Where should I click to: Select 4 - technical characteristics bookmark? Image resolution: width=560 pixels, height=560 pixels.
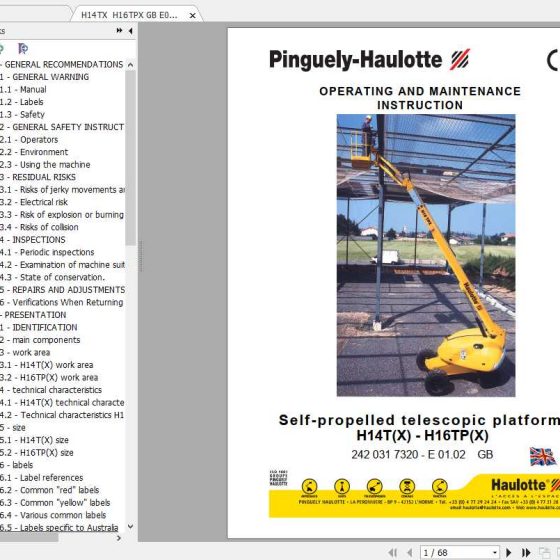coord(51,390)
